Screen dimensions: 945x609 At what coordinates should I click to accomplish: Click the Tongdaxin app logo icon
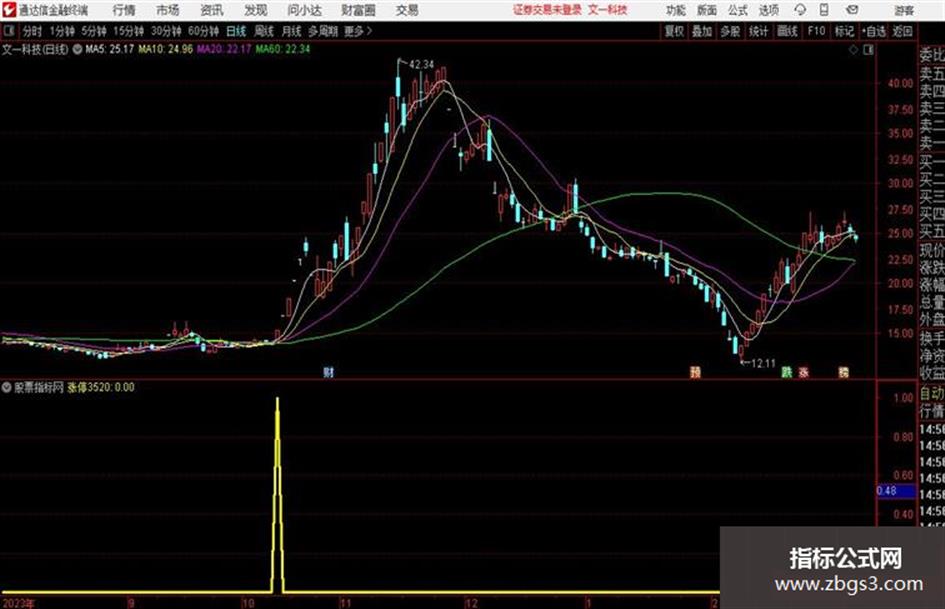[8, 10]
